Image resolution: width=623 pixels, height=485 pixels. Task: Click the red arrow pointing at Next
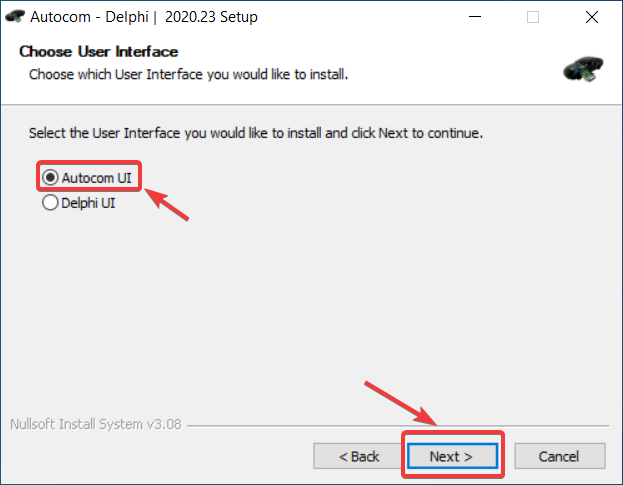coord(400,402)
